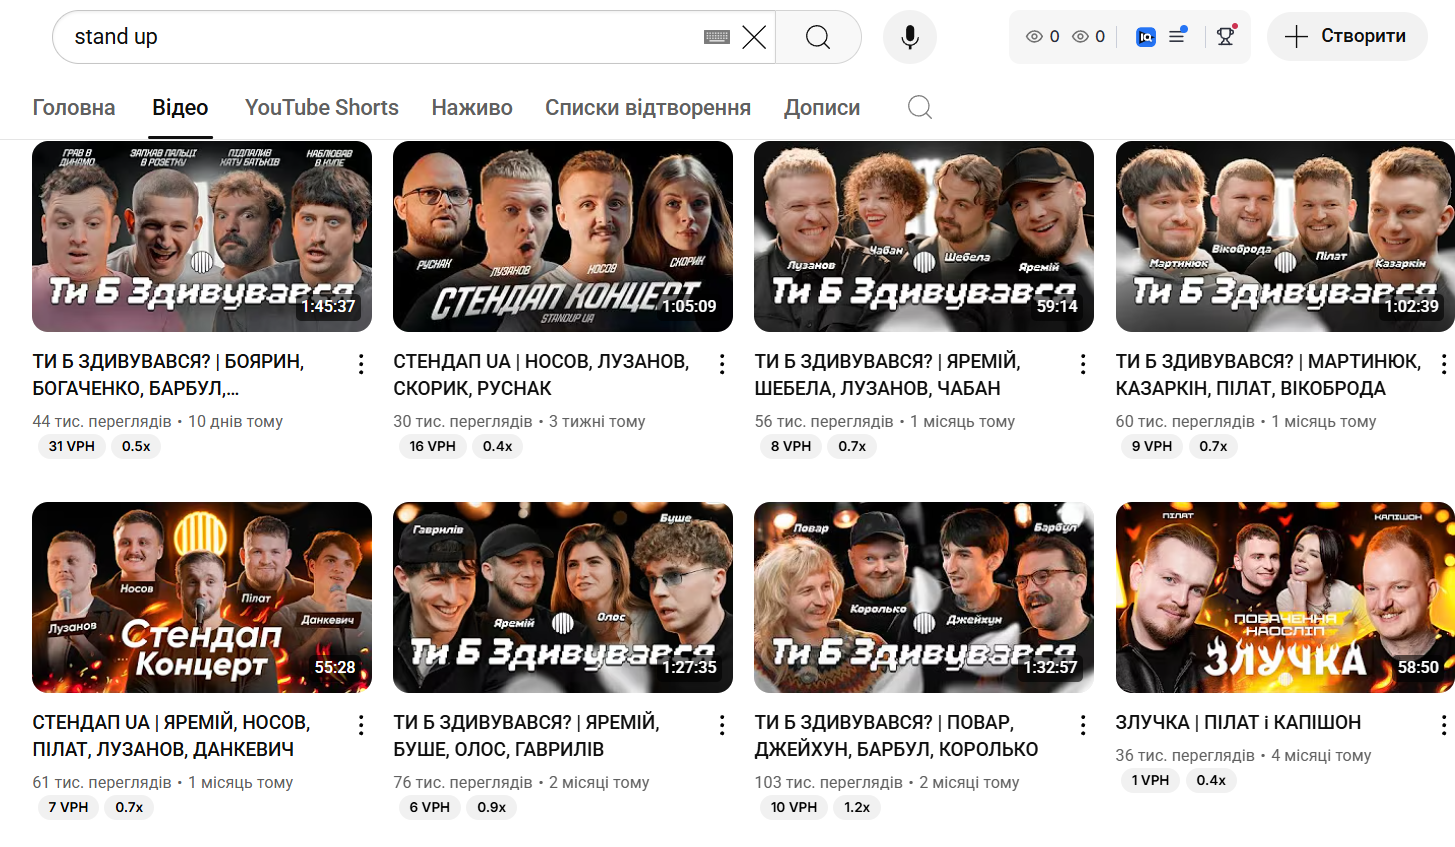
Task: Start voice search with the microphone
Action: 910,38
